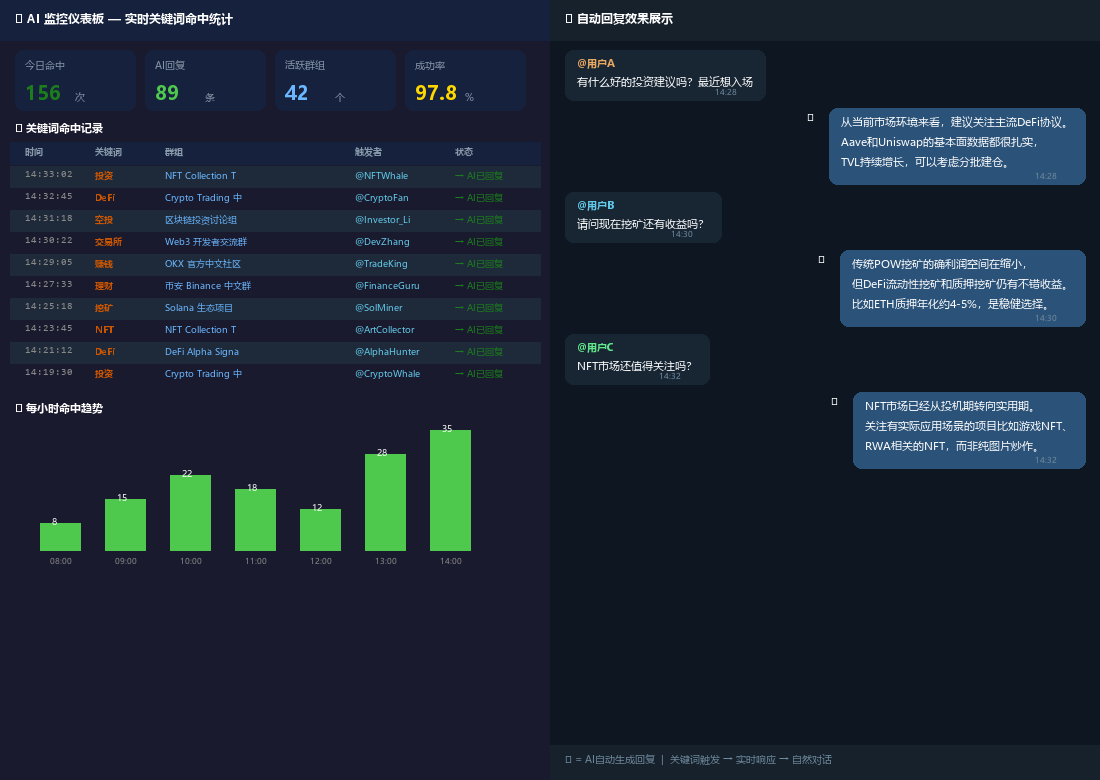Click the 关键词 column header
The height and width of the screenshot is (780, 1100).
[108, 152]
